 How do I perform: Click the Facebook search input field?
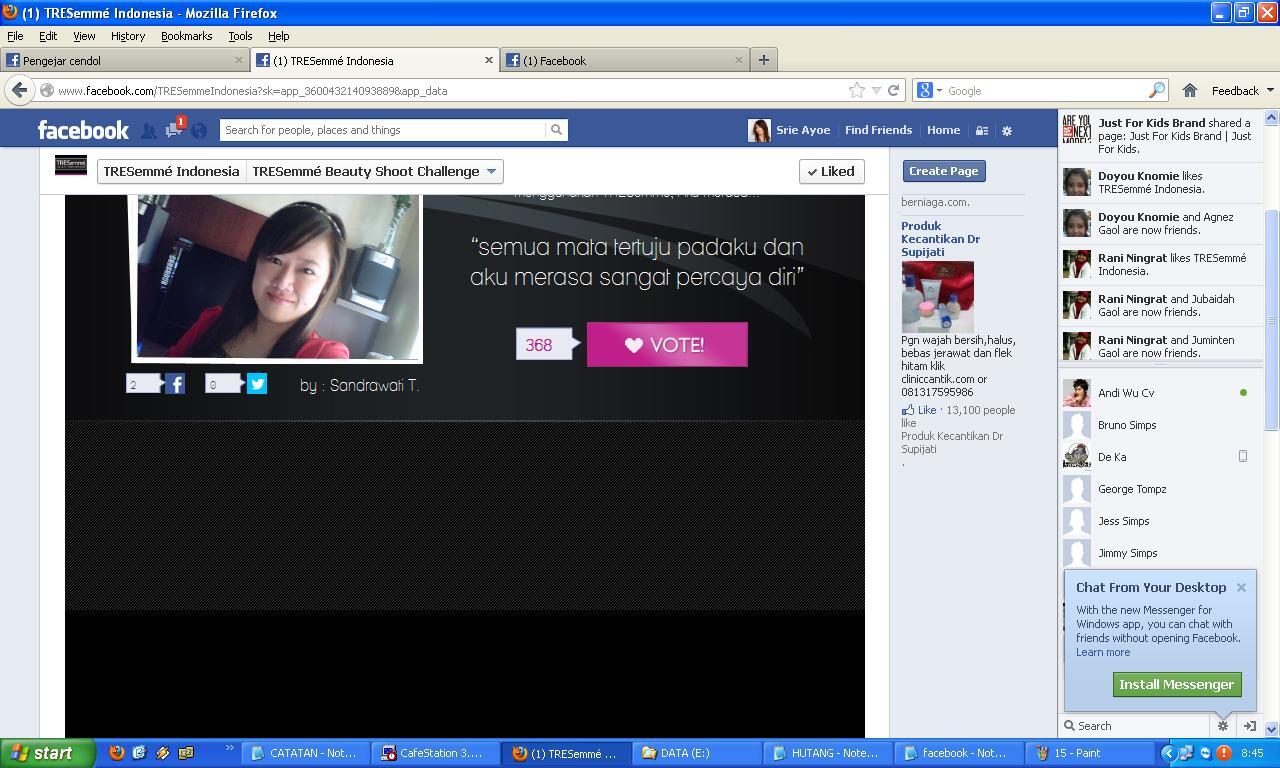point(383,130)
